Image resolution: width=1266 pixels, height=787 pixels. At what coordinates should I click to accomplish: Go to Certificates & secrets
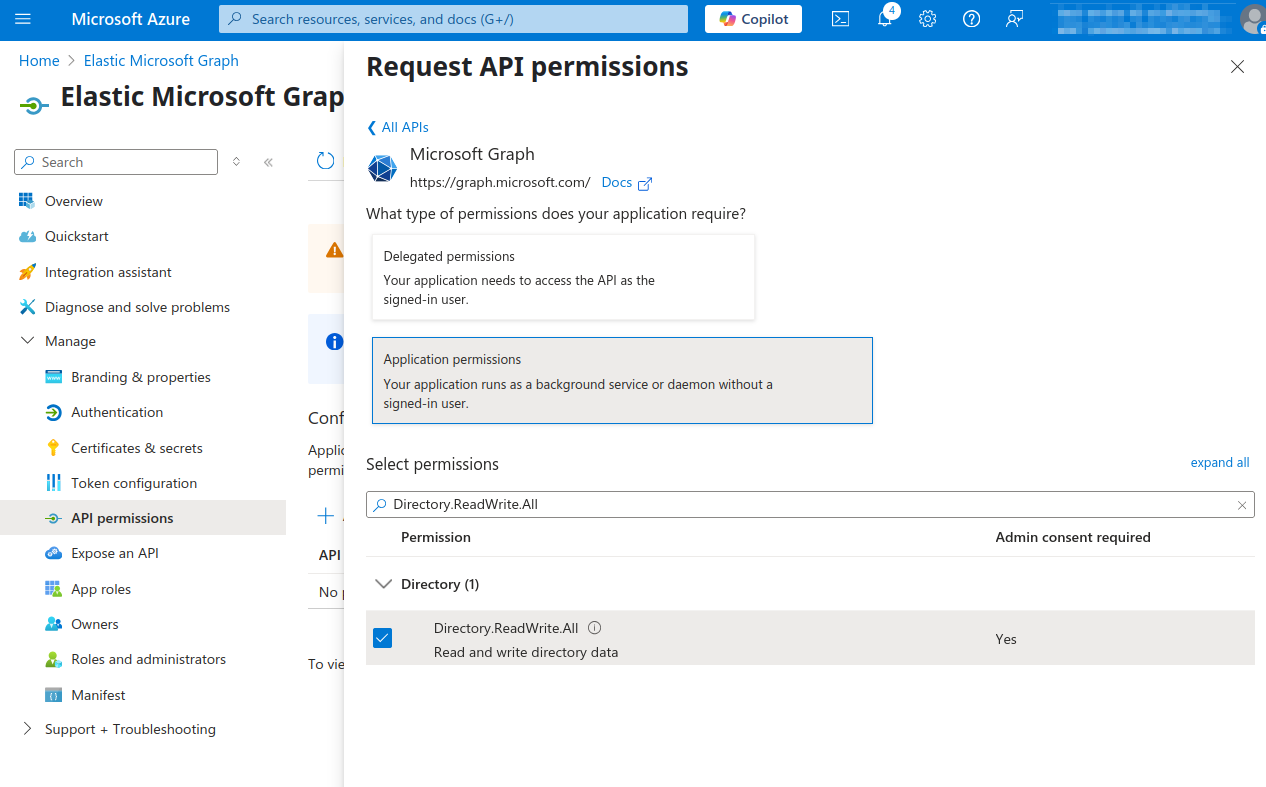point(136,447)
